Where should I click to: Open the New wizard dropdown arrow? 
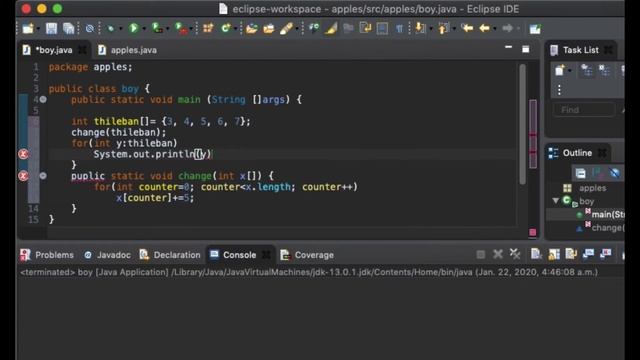click(x=38, y=29)
